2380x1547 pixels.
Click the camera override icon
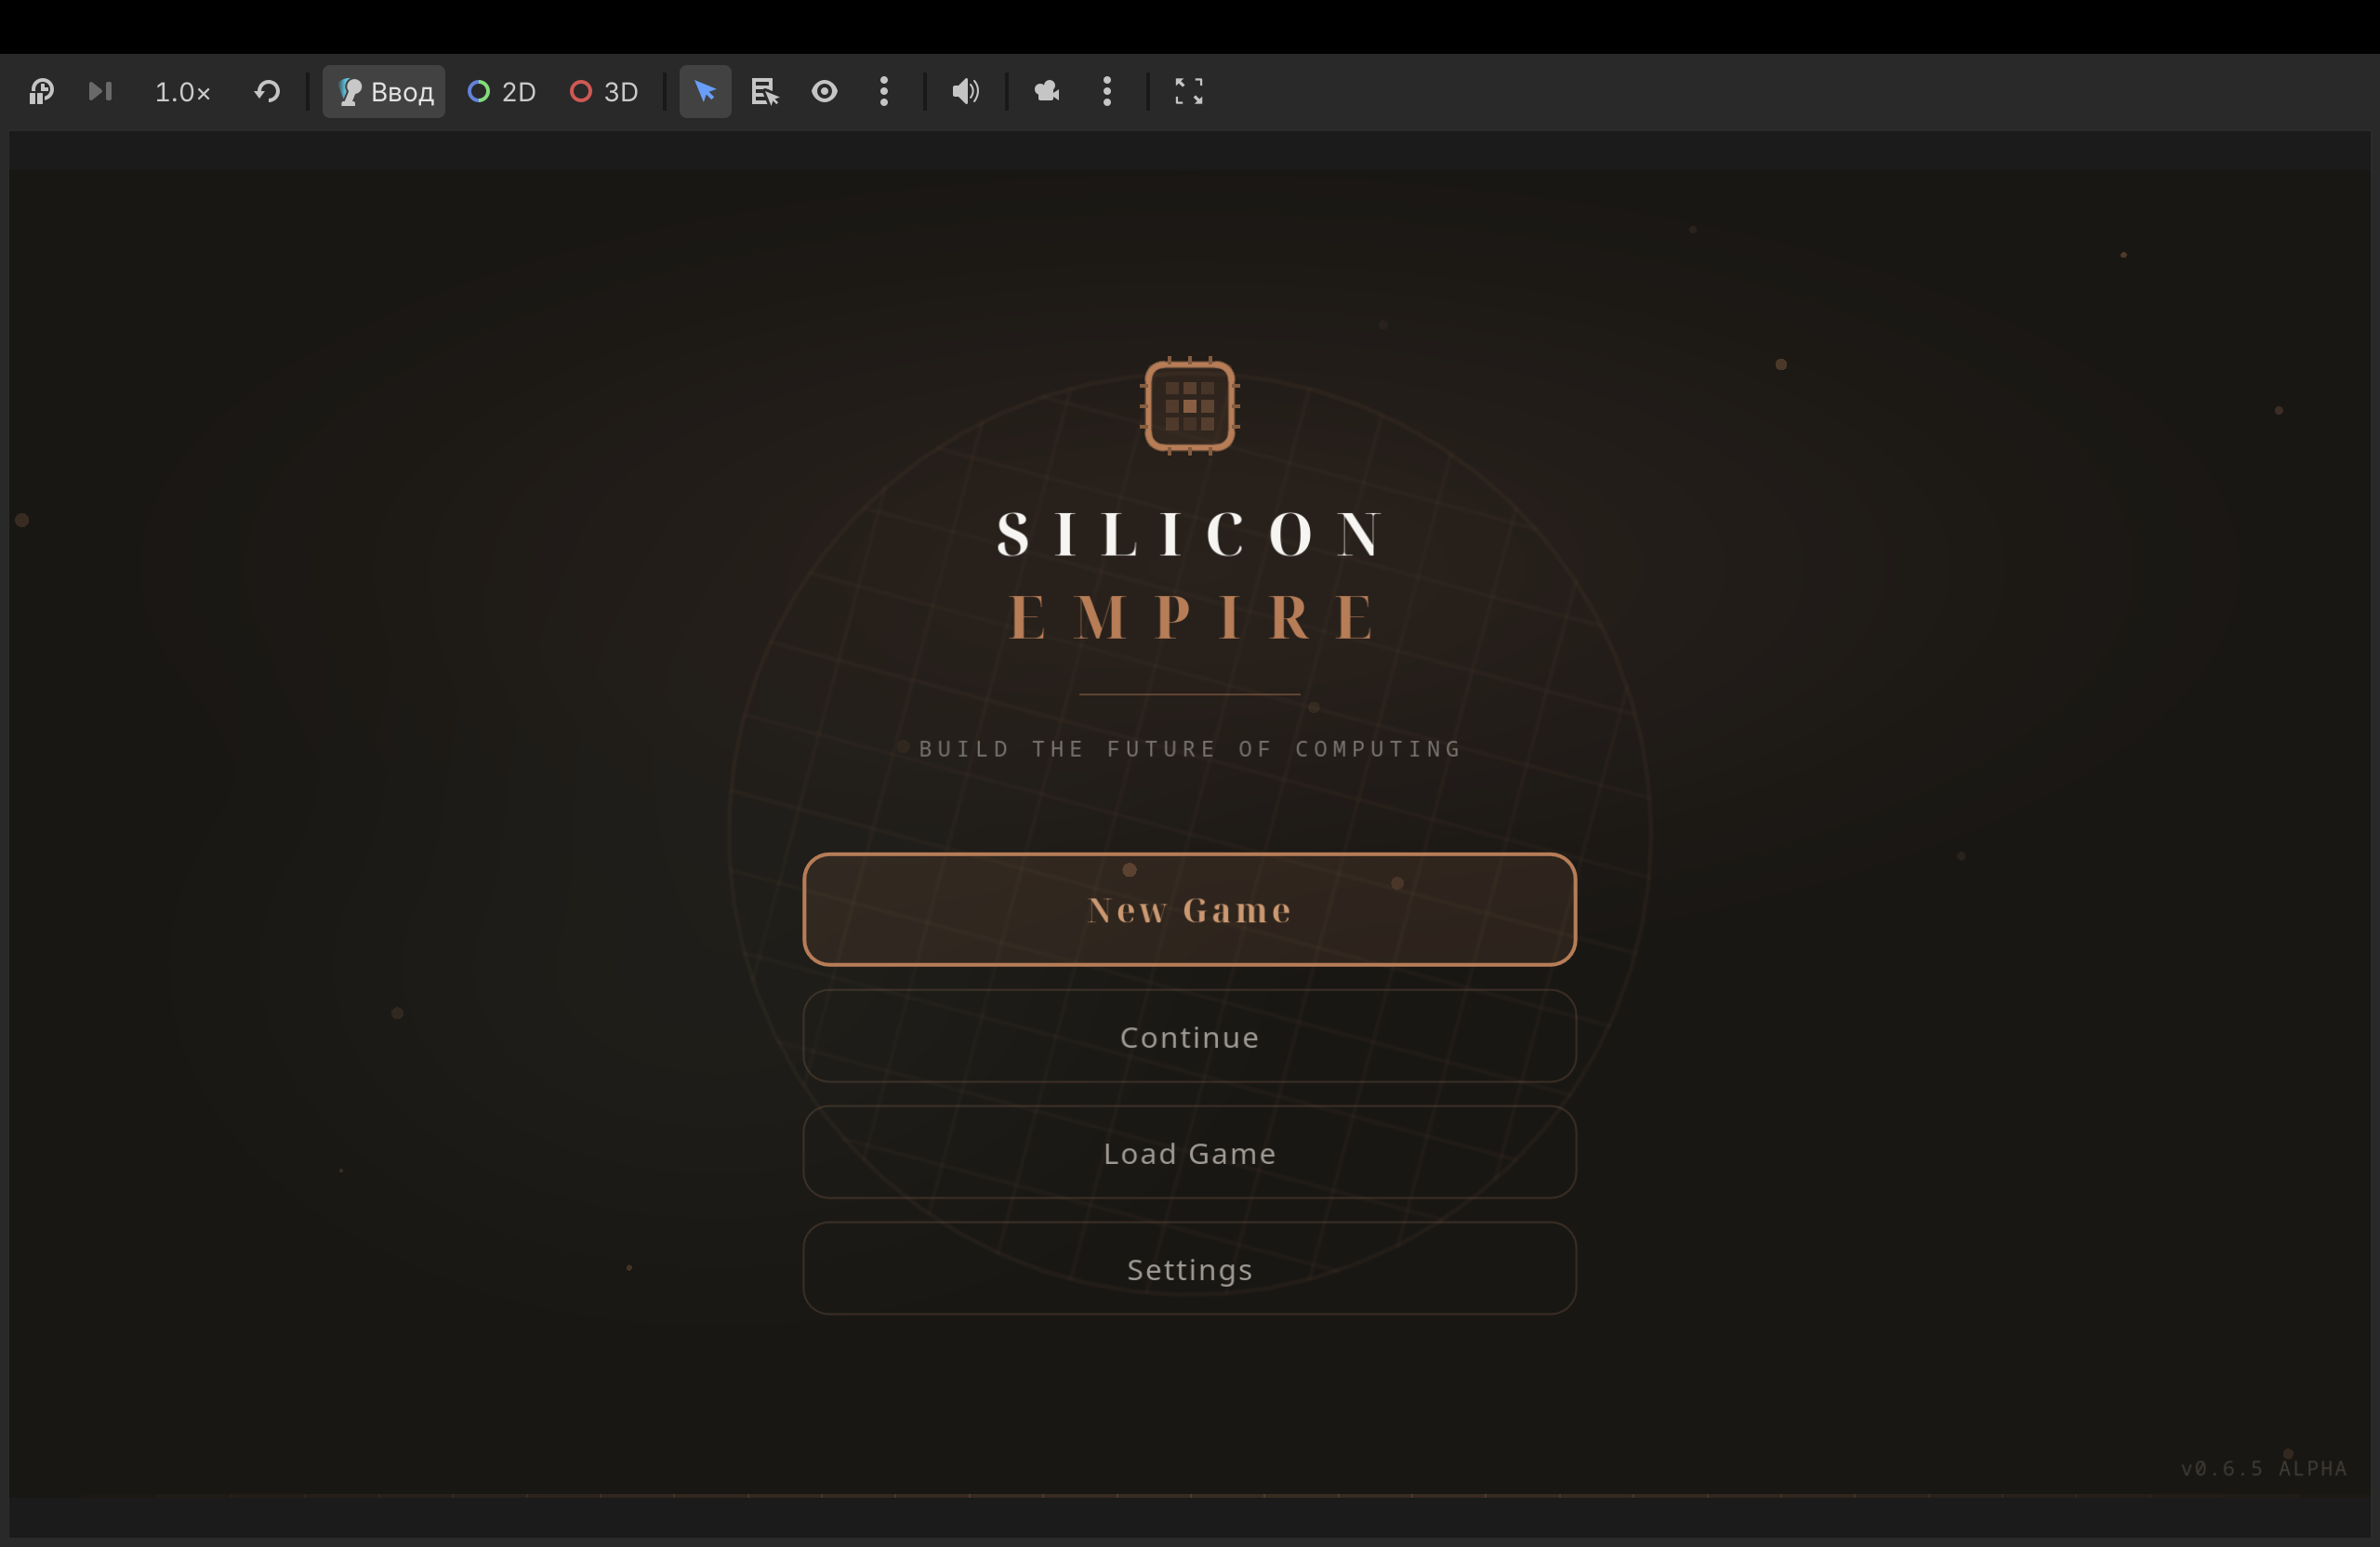tap(1047, 92)
